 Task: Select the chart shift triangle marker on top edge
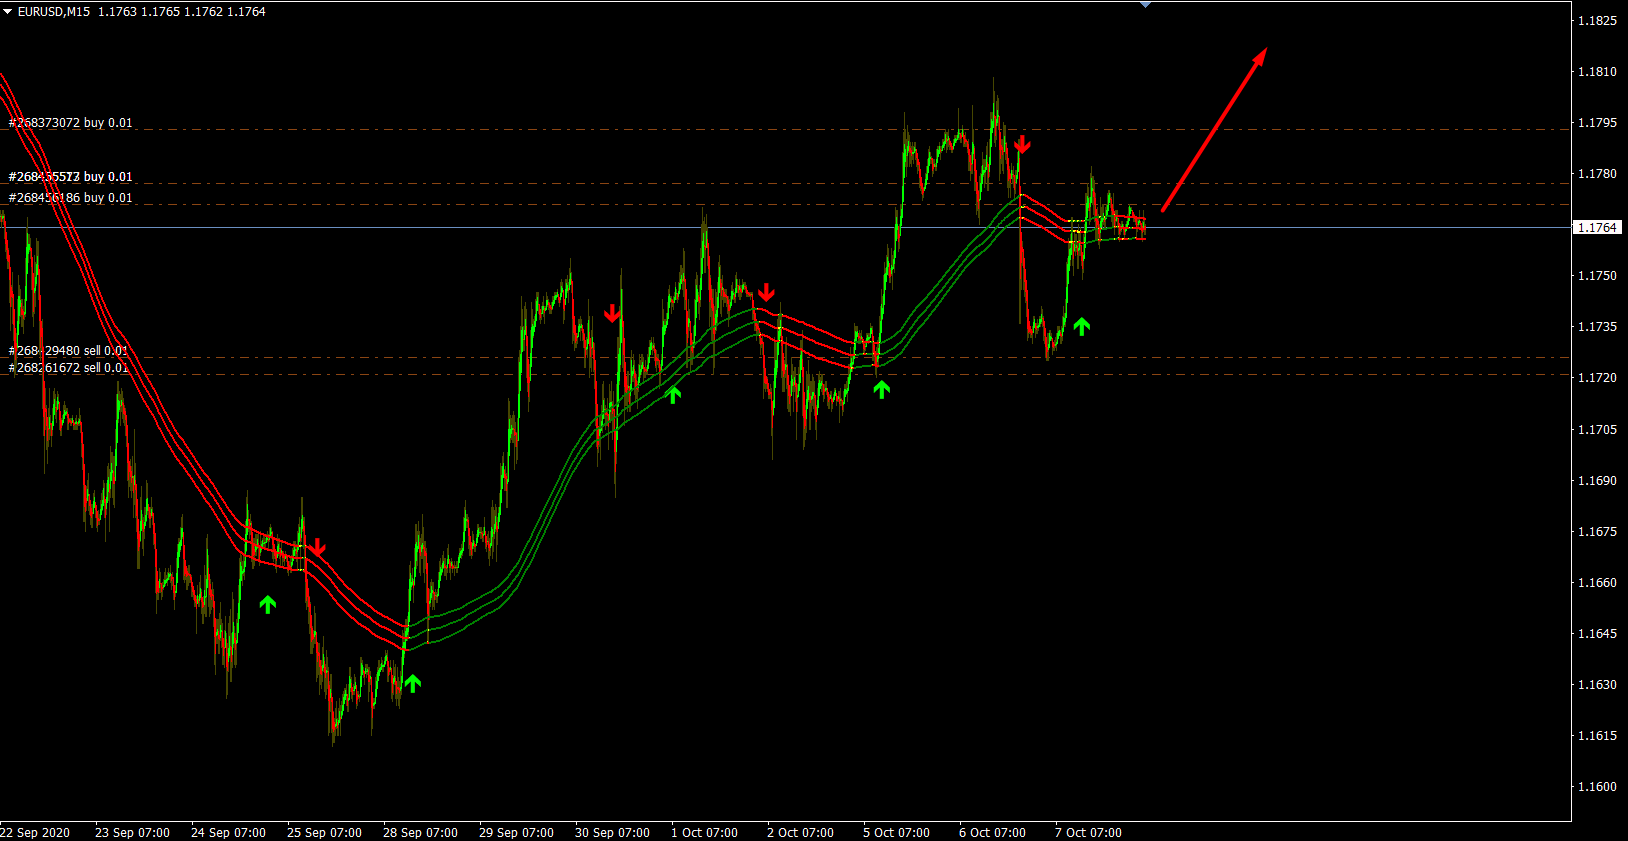1145,4
